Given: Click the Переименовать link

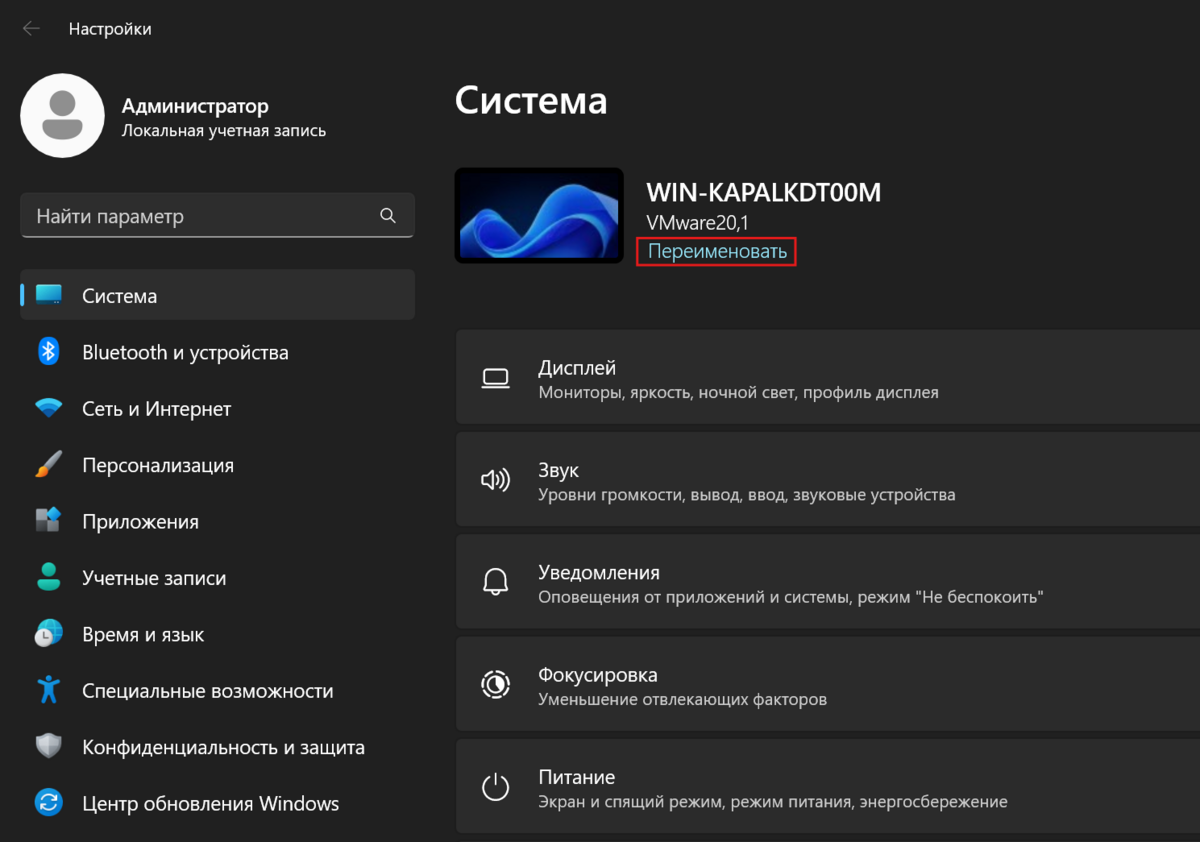Looking at the screenshot, I should click(x=717, y=252).
